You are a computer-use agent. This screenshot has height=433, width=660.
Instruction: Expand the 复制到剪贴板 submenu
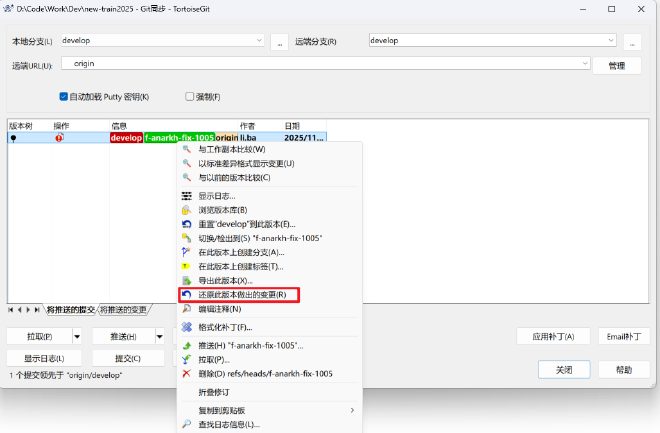[351, 410]
